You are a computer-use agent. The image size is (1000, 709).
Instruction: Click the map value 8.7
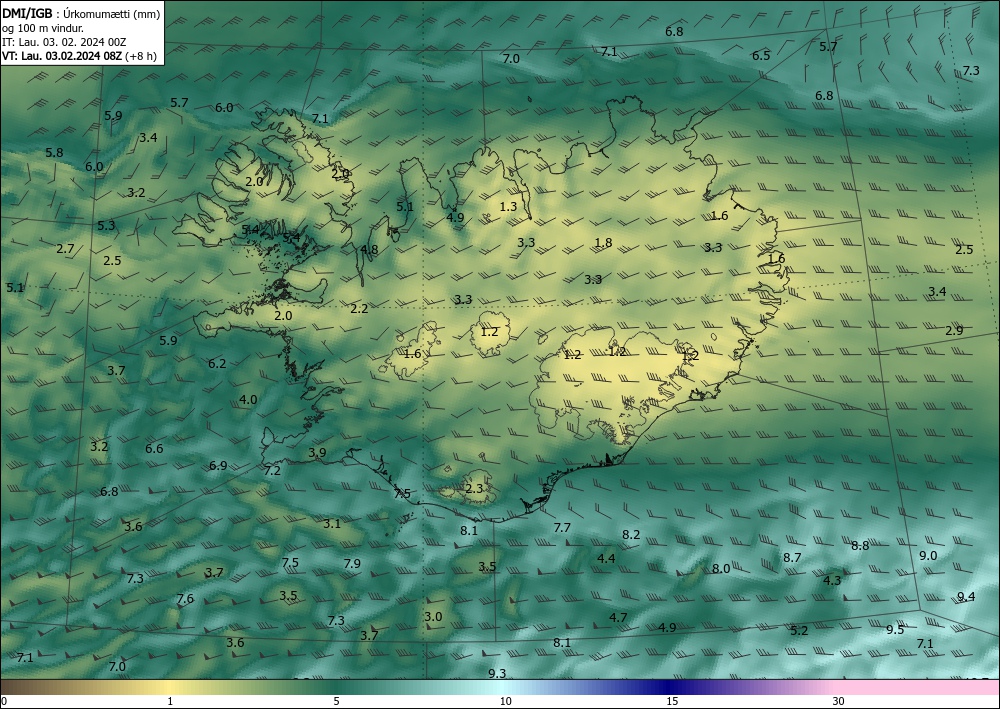792,557
